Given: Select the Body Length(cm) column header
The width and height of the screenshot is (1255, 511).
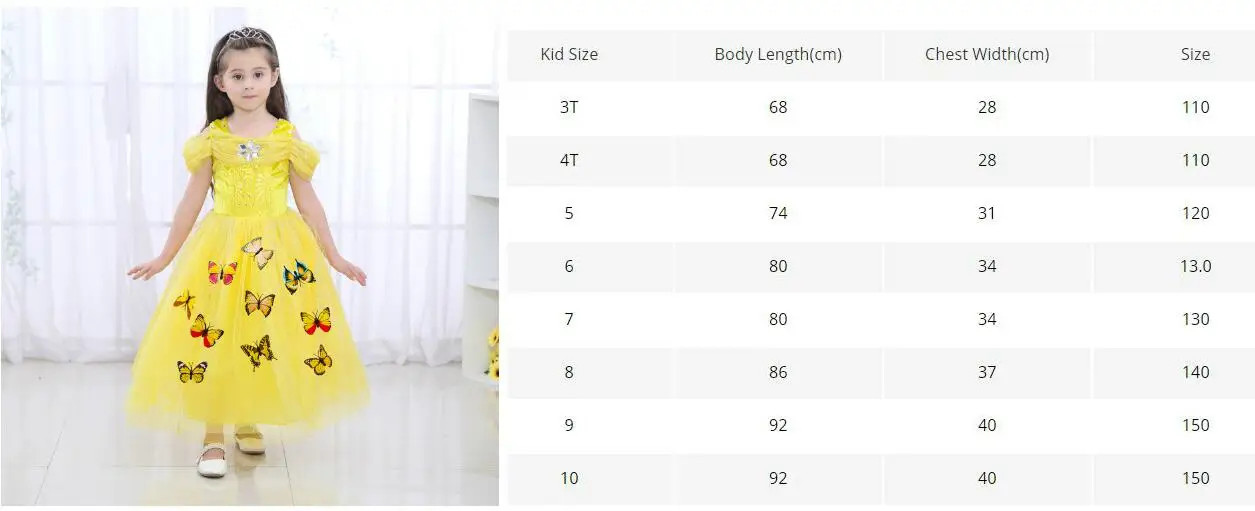Looking at the screenshot, I should [x=778, y=54].
